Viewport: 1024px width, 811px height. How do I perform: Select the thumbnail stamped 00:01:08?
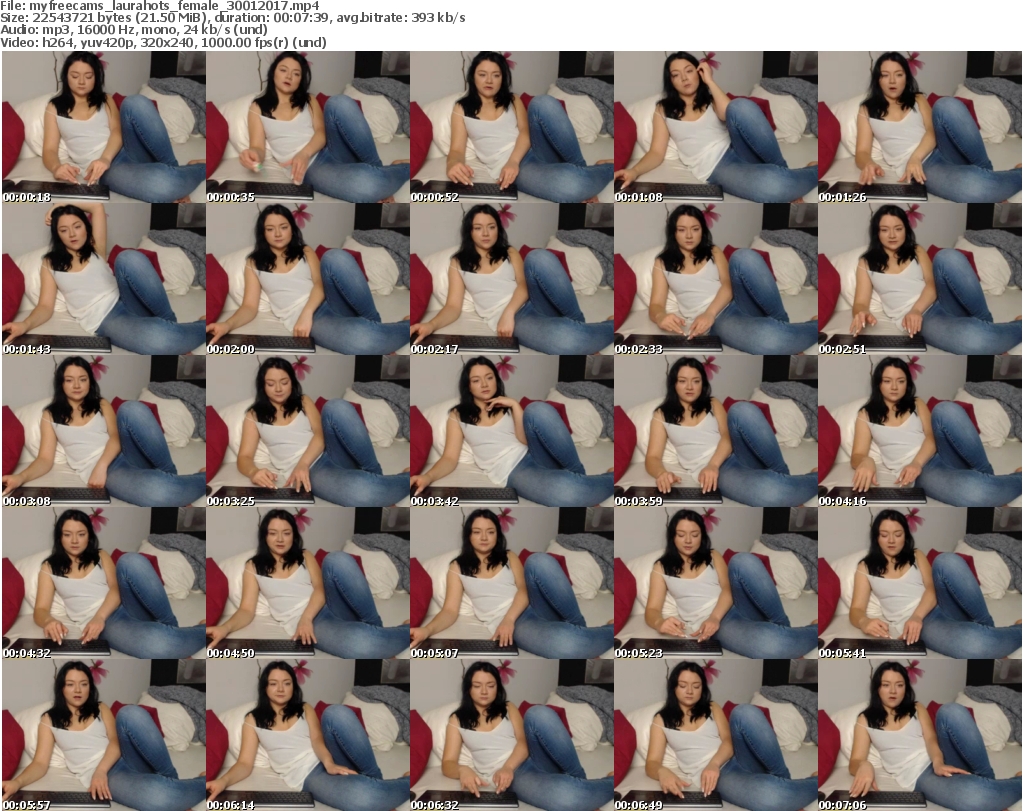716,127
